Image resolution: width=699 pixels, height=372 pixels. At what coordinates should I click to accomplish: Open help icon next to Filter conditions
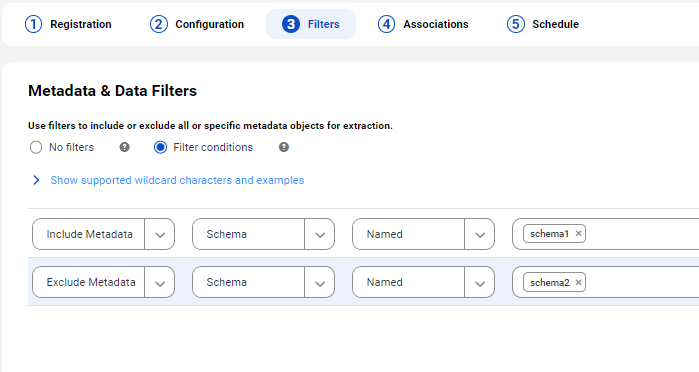284,147
